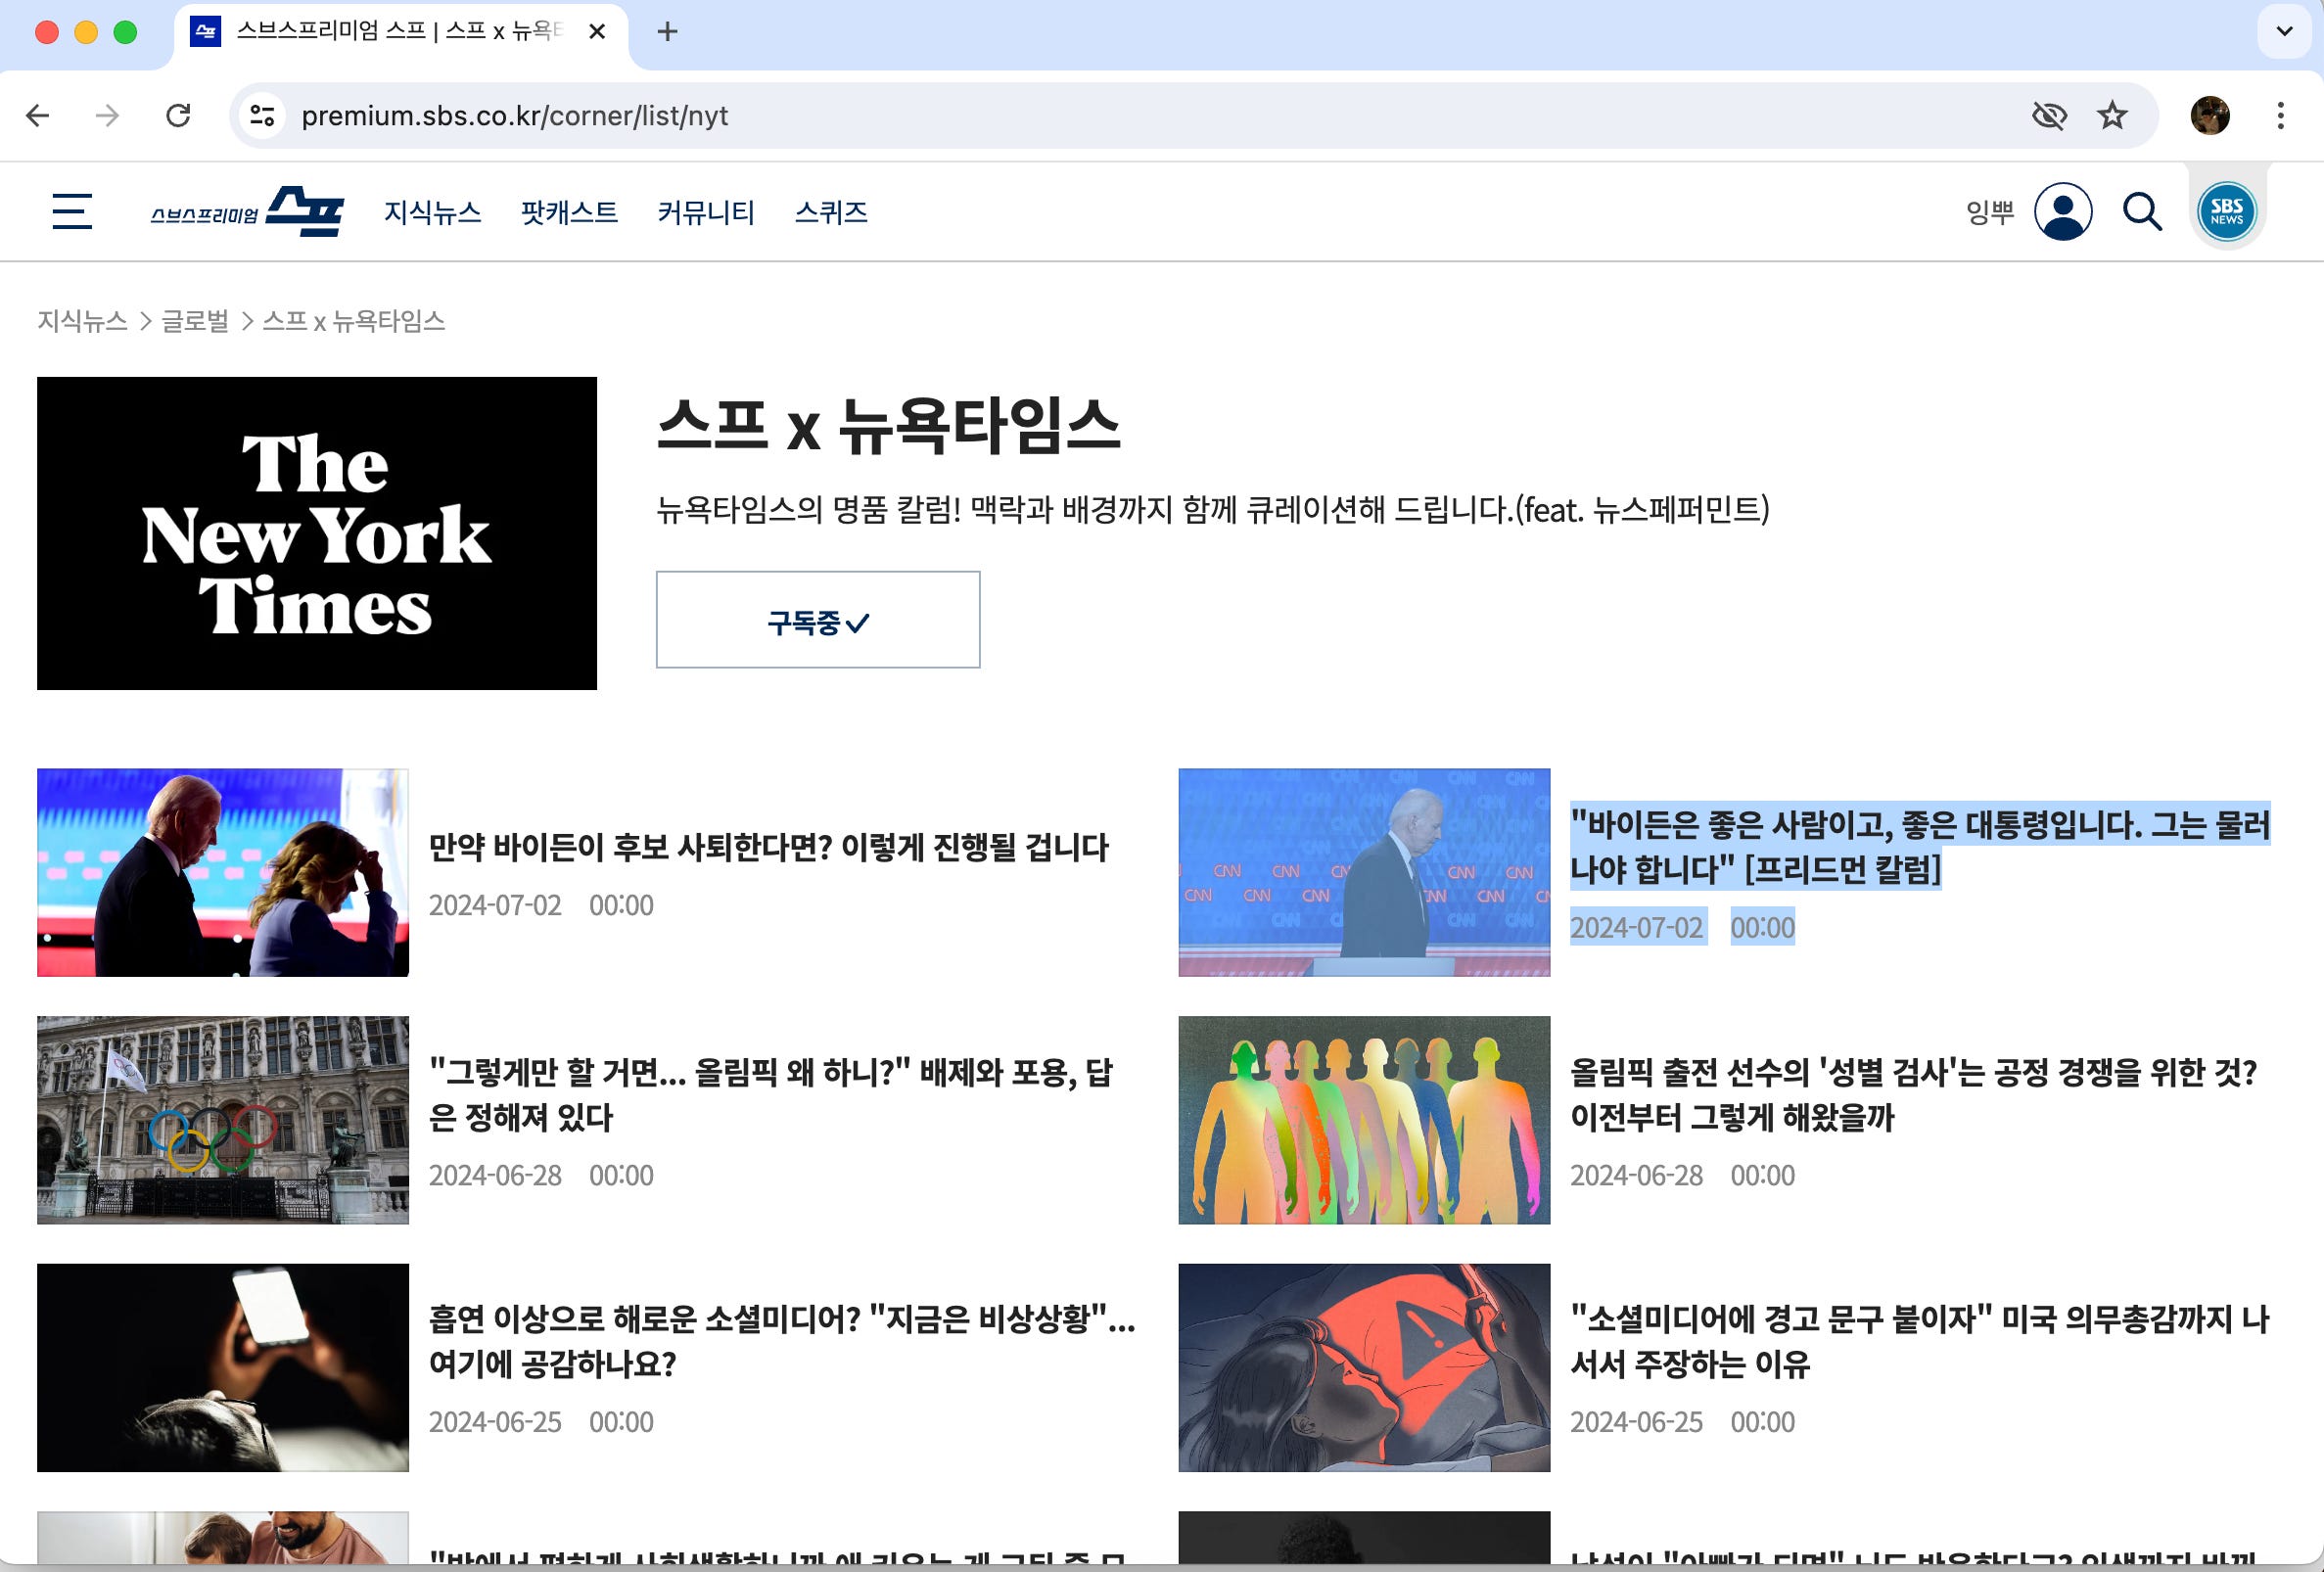Expand the tab search dropdown arrow
Image resolution: width=2324 pixels, height=1572 pixels.
pos(2284,31)
